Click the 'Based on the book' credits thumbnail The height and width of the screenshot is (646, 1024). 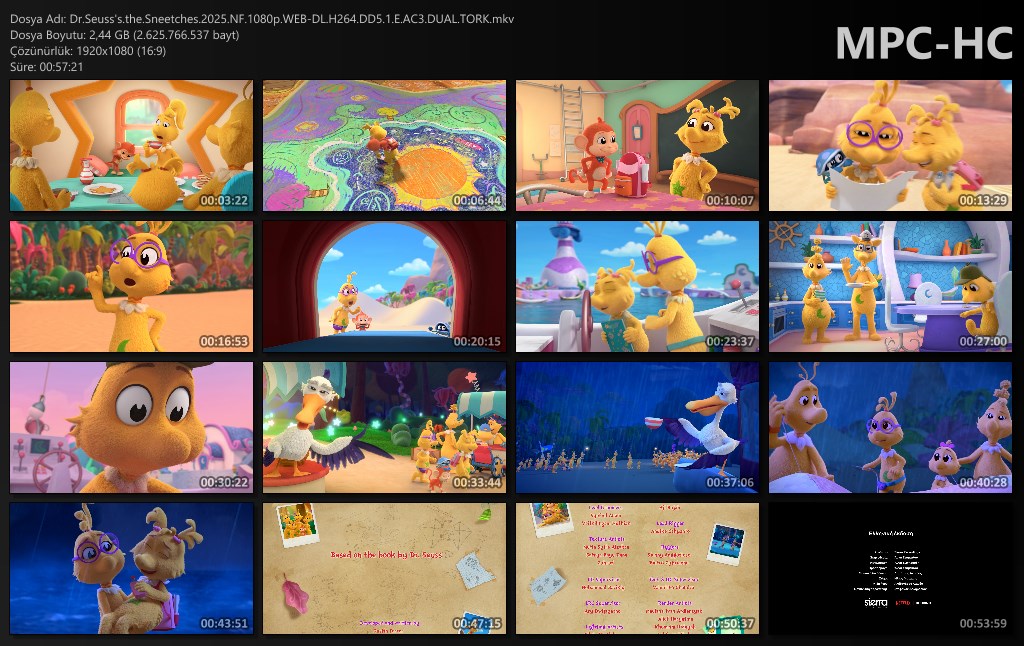click(384, 569)
